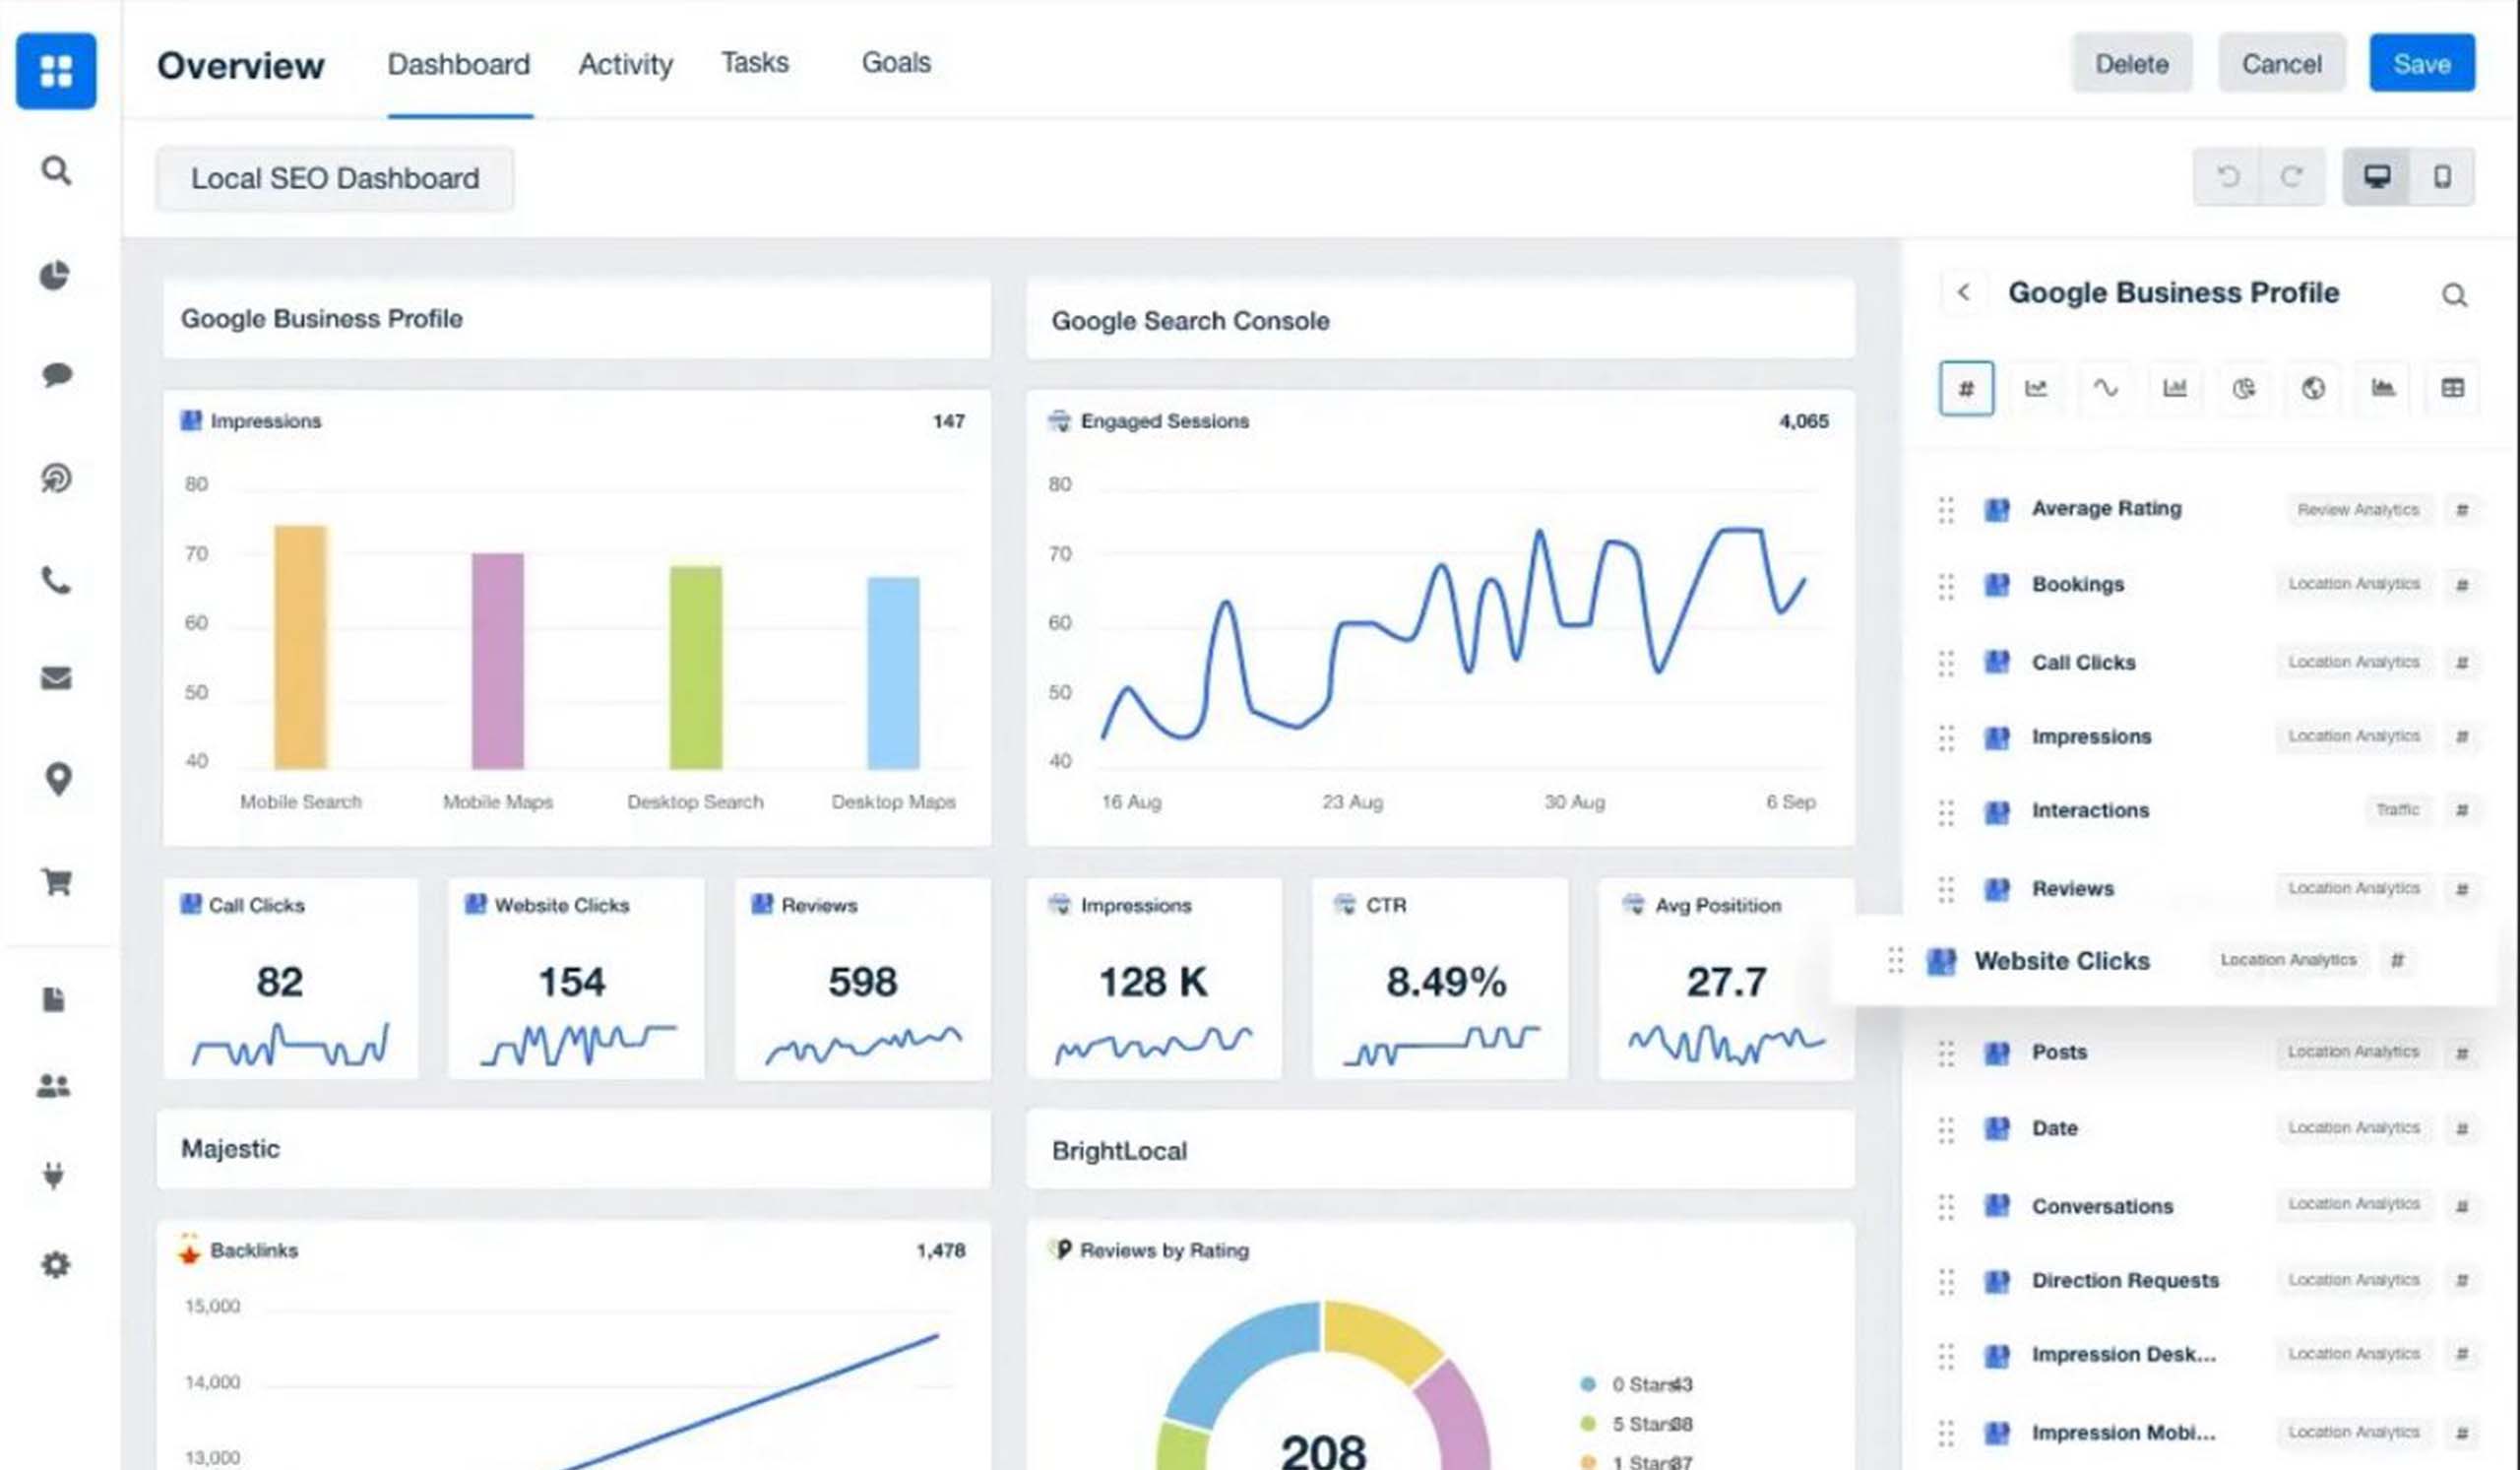Viewport: 2520px width, 1470px height.
Task: Switch to the Activity tab
Action: click(x=625, y=65)
